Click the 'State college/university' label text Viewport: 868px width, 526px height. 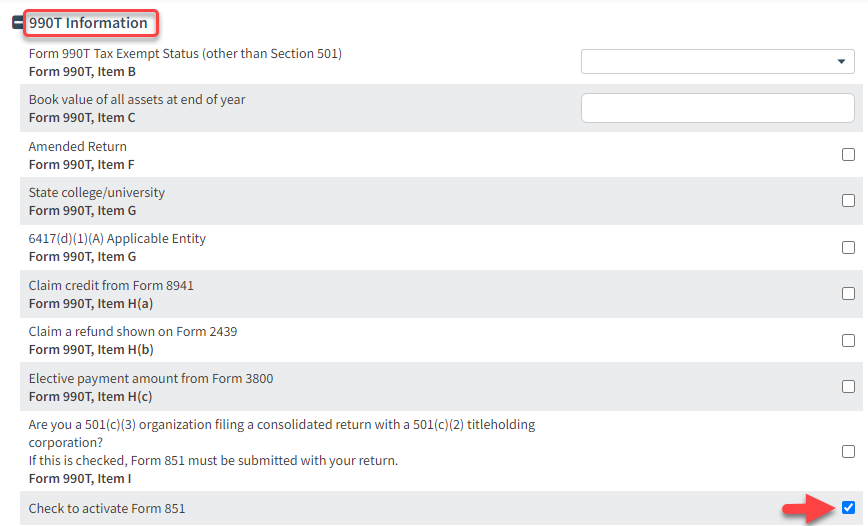click(x=97, y=193)
